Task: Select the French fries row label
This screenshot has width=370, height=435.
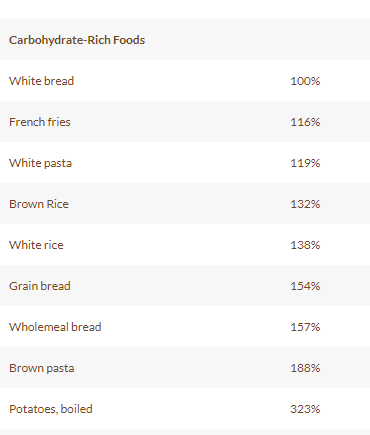Action: coord(40,122)
